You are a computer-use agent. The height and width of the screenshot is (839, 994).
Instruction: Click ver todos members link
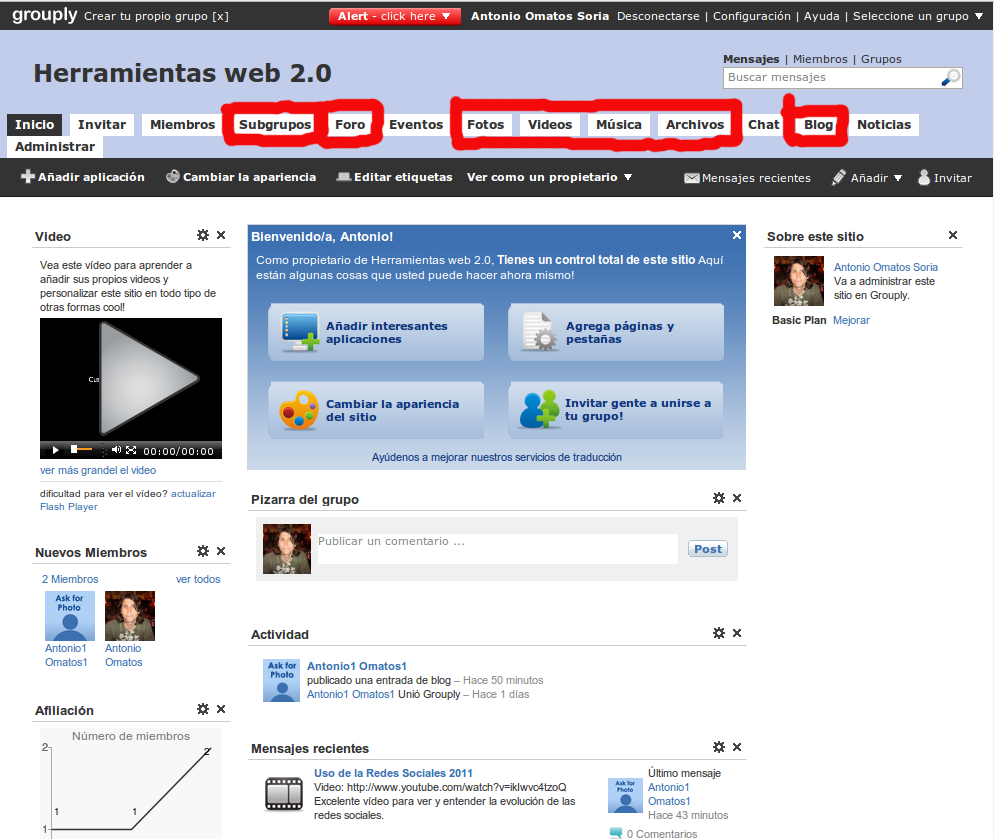tap(198, 579)
